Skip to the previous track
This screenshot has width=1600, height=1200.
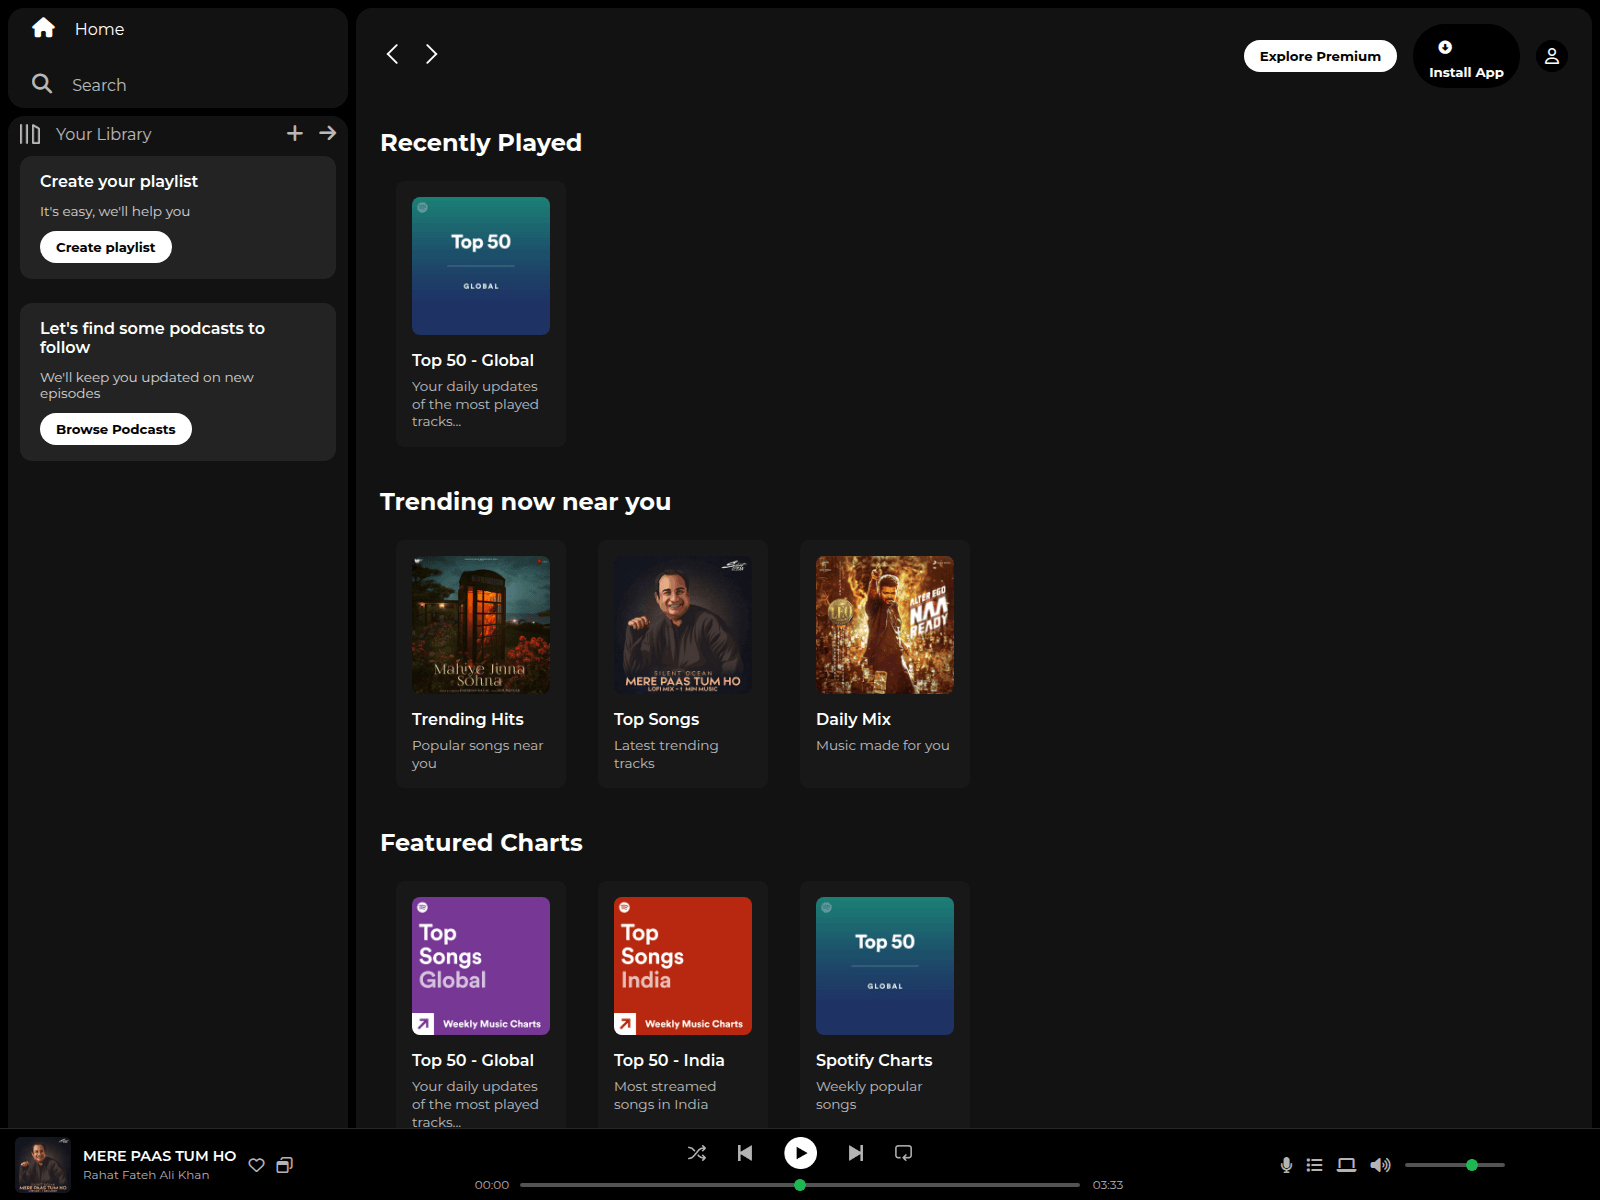[x=745, y=1153]
